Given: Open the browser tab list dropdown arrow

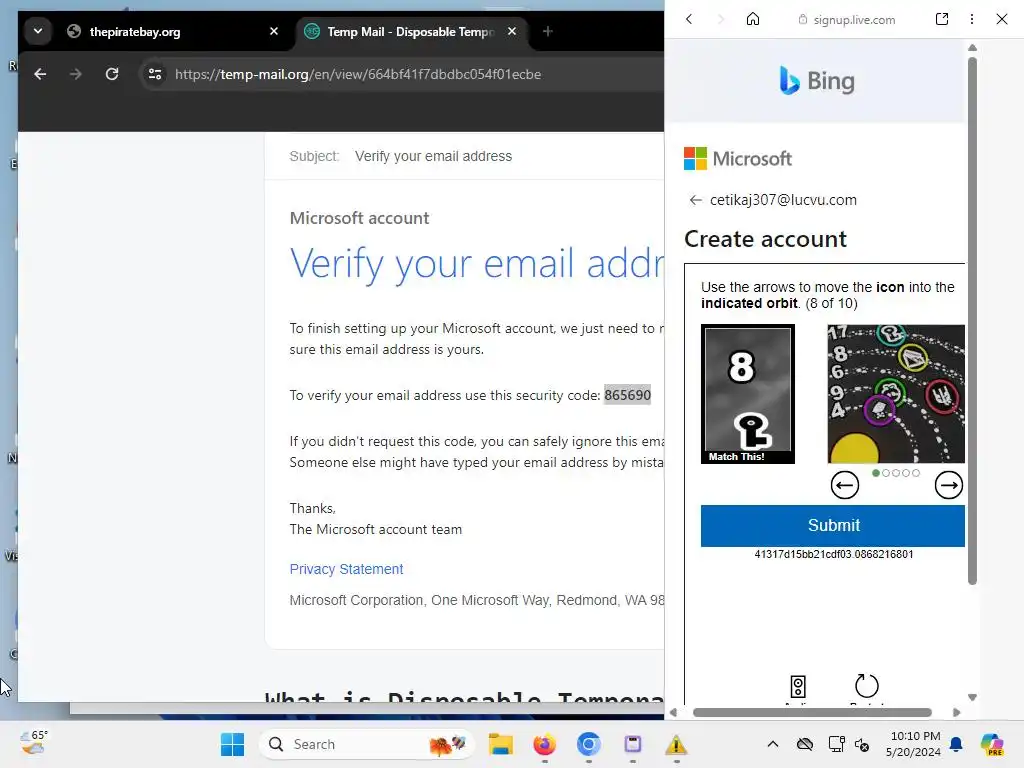Looking at the screenshot, I should point(38,31).
